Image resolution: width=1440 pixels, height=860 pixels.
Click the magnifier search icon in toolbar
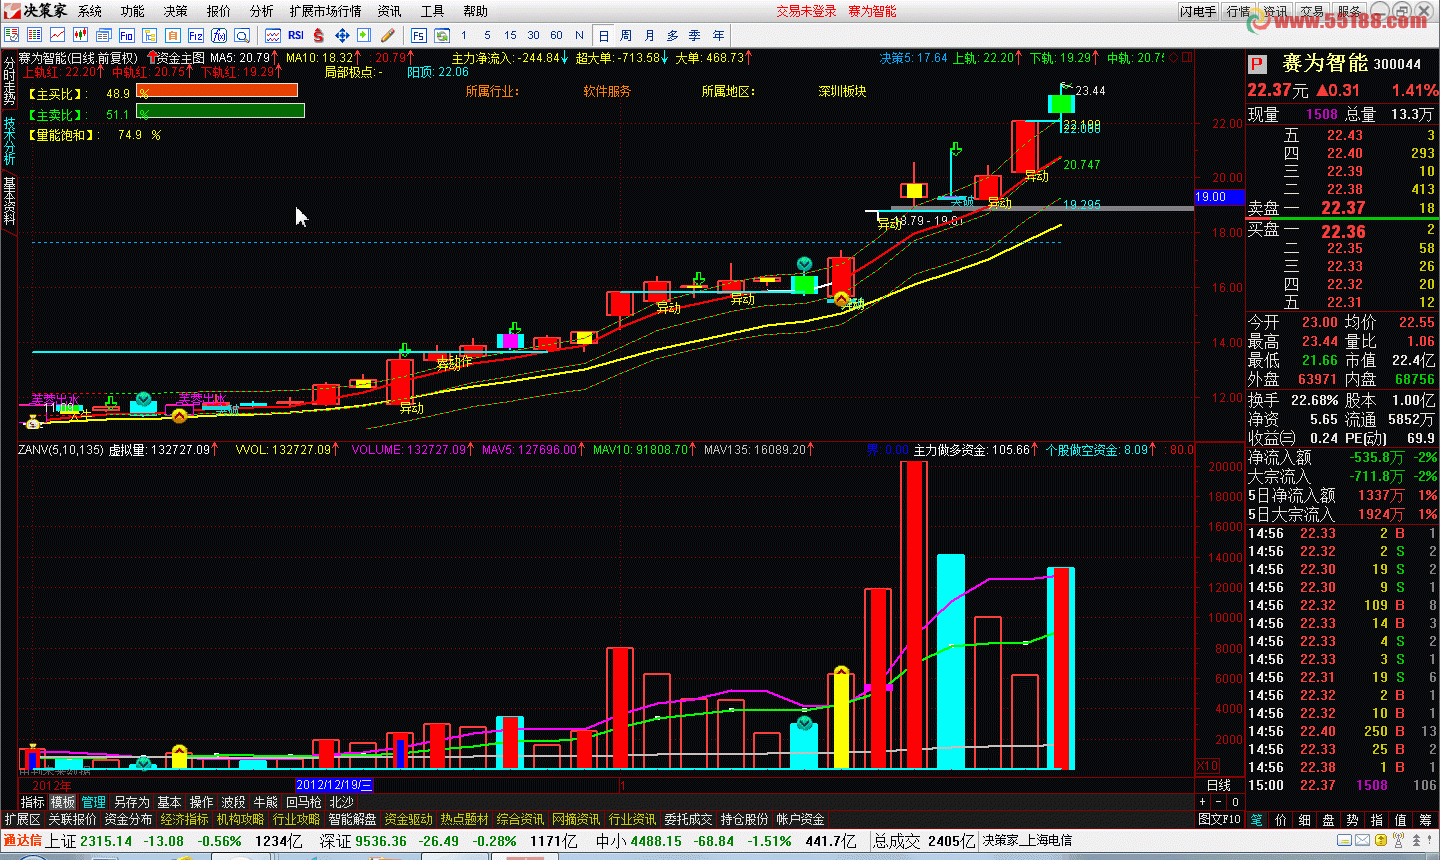(242, 35)
